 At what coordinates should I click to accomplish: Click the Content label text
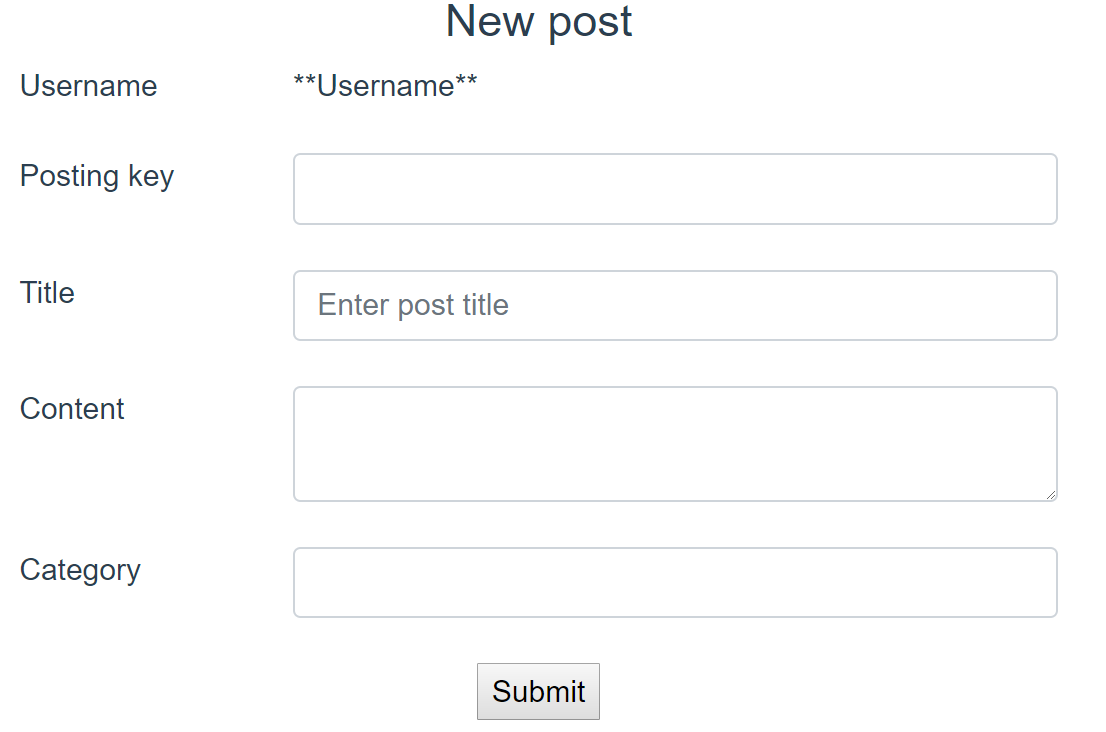72,409
